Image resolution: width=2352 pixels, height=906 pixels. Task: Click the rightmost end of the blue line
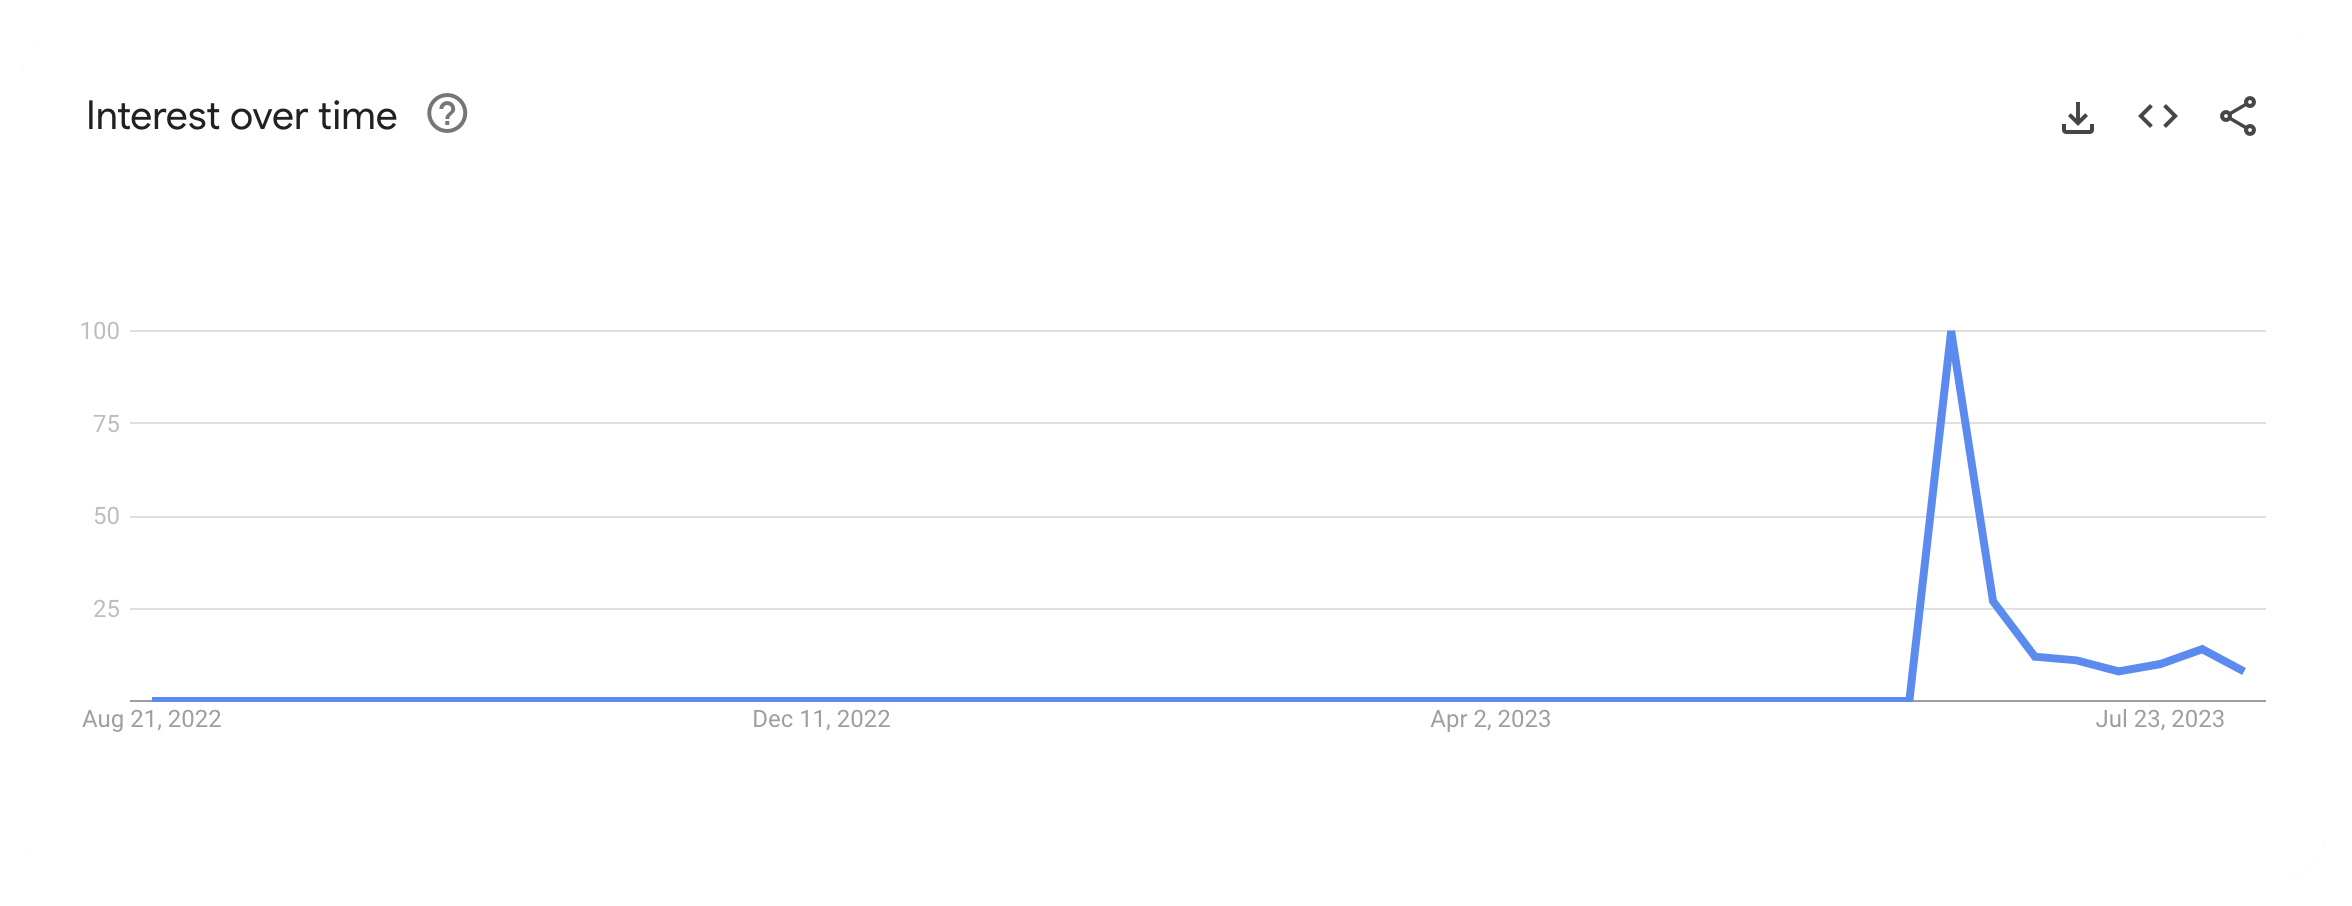click(2243, 670)
